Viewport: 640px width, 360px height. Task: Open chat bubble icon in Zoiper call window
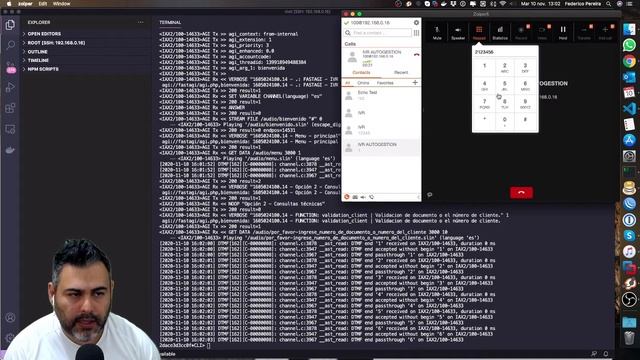[429, 195]
